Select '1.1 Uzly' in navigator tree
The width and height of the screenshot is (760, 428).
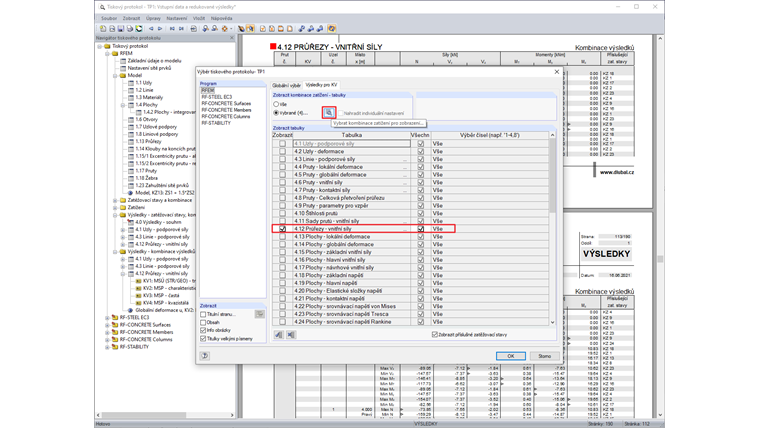pos(143,83)
